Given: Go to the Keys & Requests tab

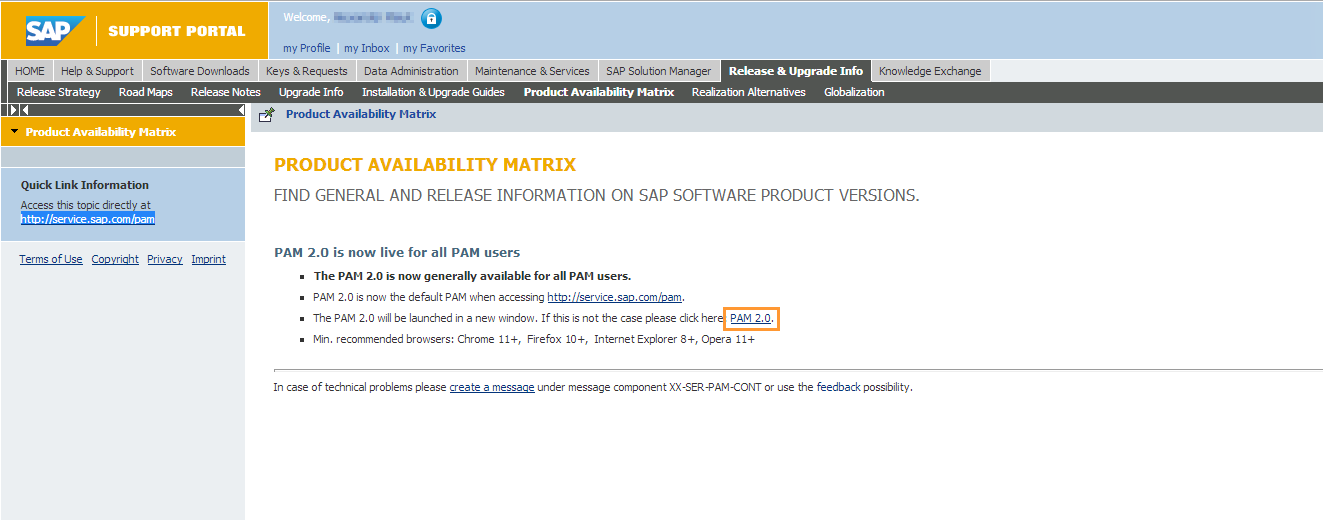Looking at the screenshot, I should 307,71.
